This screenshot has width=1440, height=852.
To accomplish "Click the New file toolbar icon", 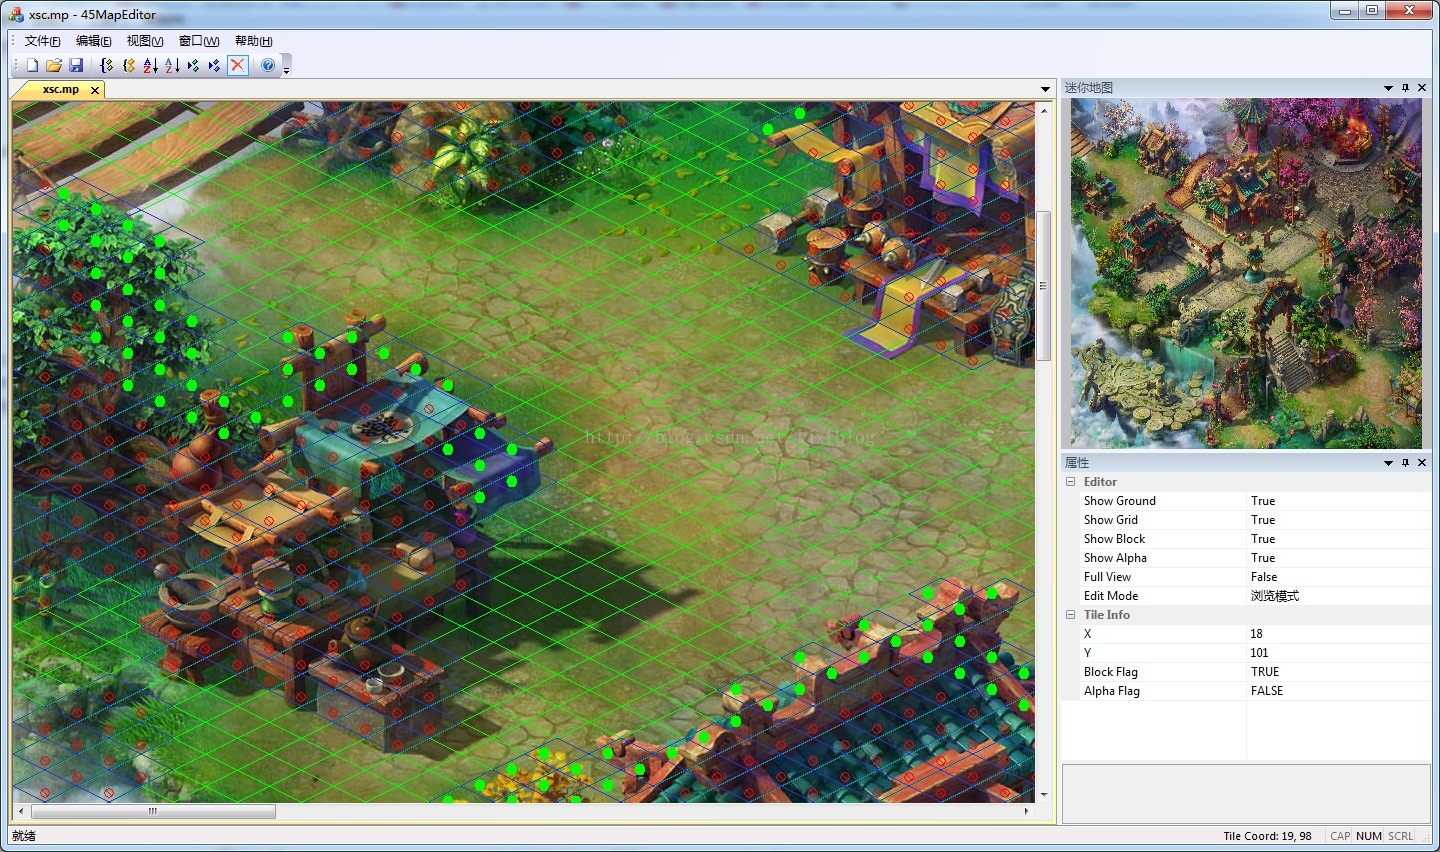I will pyautogui.click(x=32, y=65).
